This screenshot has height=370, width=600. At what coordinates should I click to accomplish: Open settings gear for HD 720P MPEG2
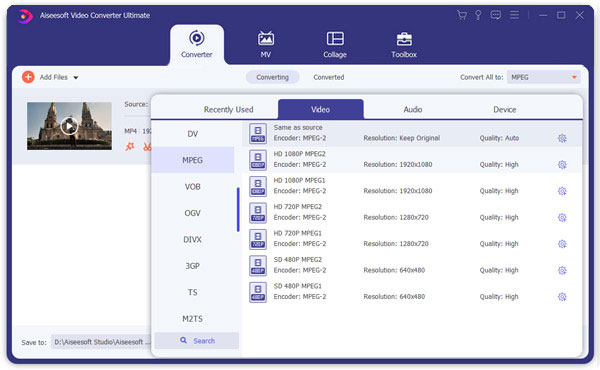(562, 217)
